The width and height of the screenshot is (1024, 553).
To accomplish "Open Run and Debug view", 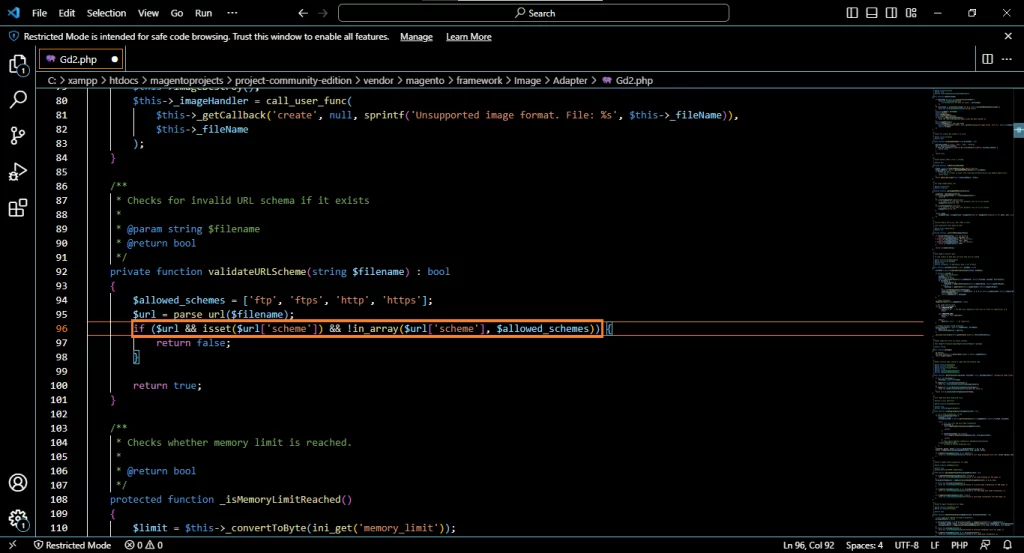I will click(18, 172).
